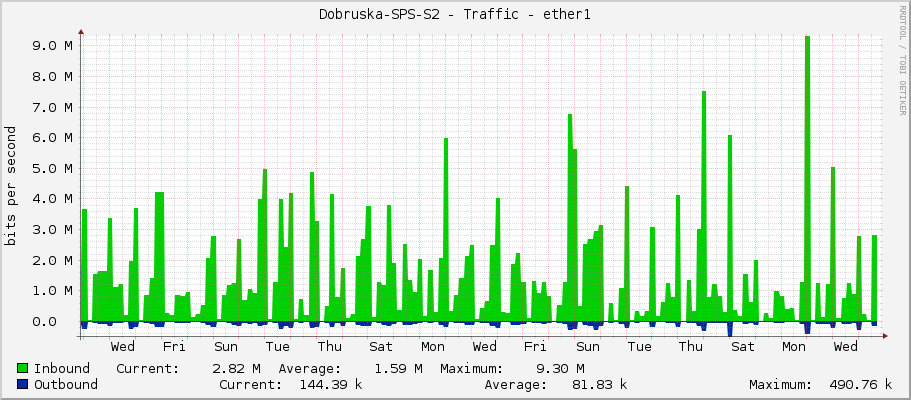Image resolution: width=911 pixels, height=400 pixels.
Task: Click the 'Sun' label after the first 'Fri'
Action: [225, 347]
